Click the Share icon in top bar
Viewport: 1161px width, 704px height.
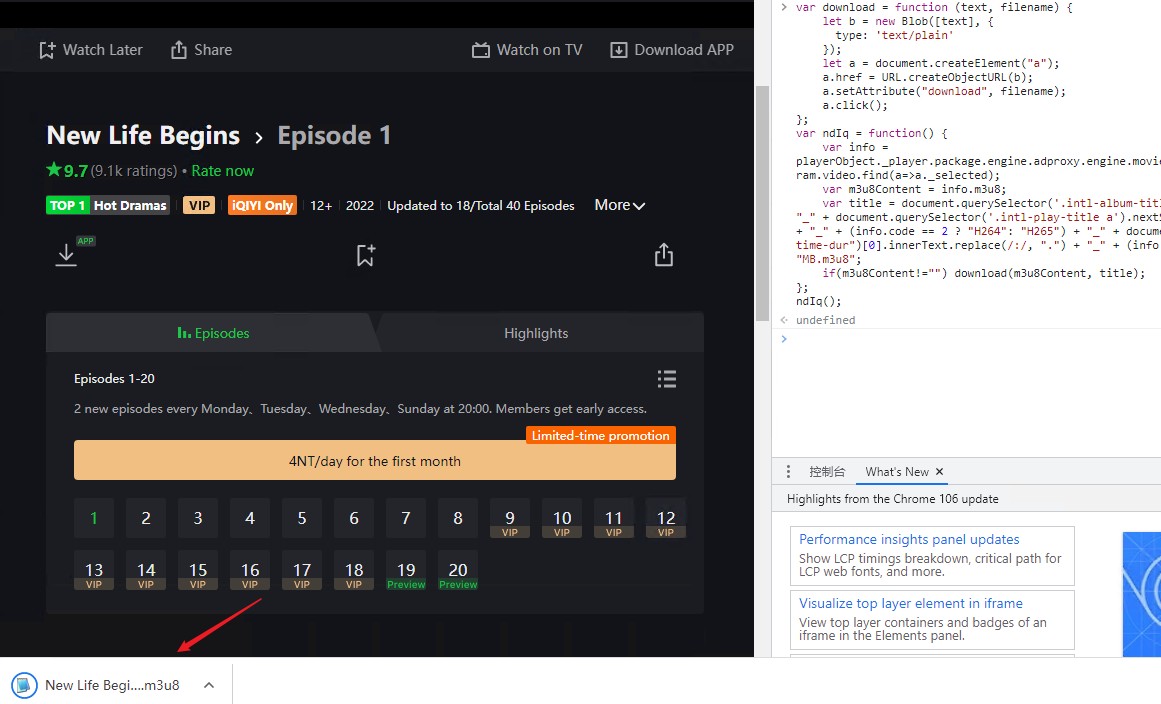[x=178, y=50]
